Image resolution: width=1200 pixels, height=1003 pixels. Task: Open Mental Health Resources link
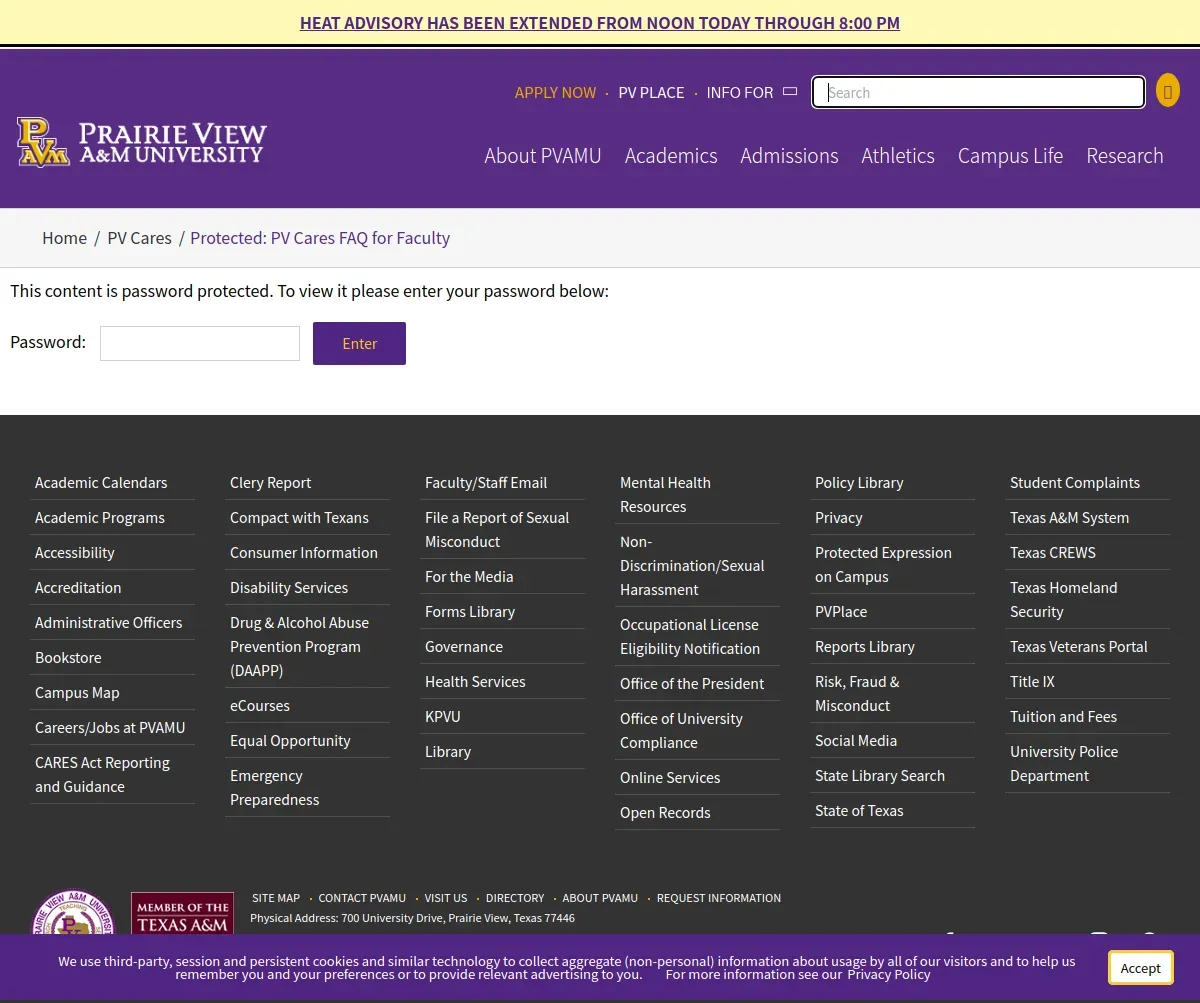point(665,494)
